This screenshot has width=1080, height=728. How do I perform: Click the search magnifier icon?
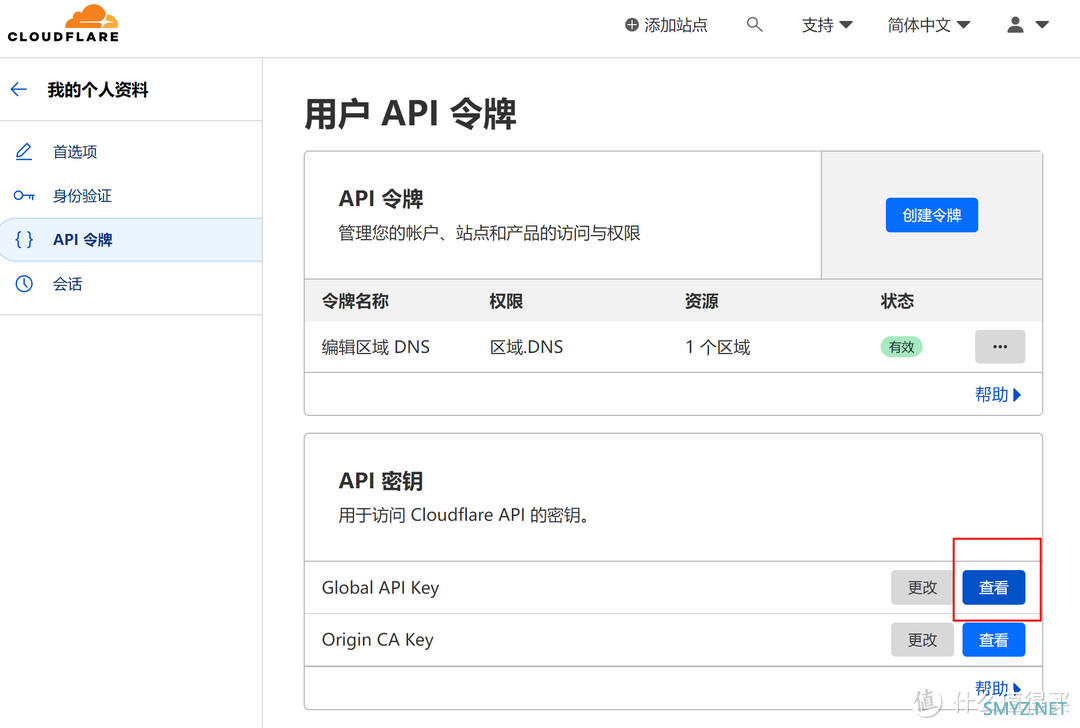click(754, 25)
